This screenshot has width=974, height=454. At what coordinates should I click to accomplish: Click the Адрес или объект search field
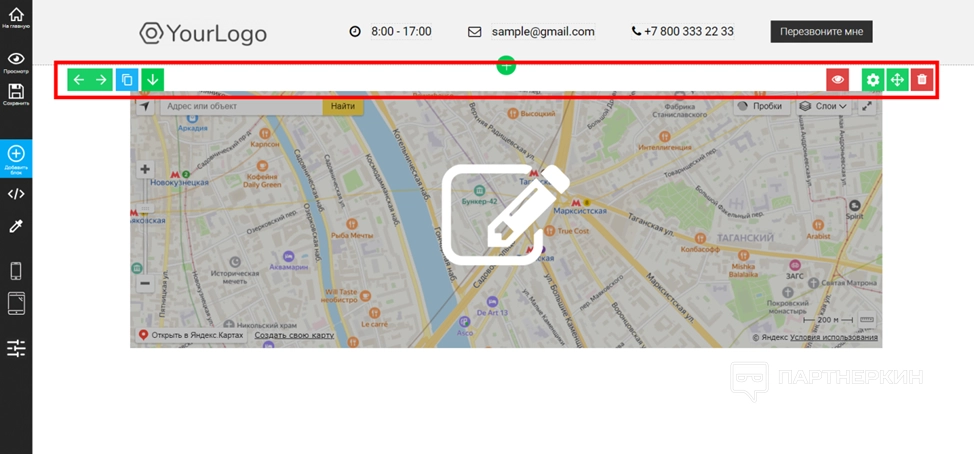(x=242, y=106)
